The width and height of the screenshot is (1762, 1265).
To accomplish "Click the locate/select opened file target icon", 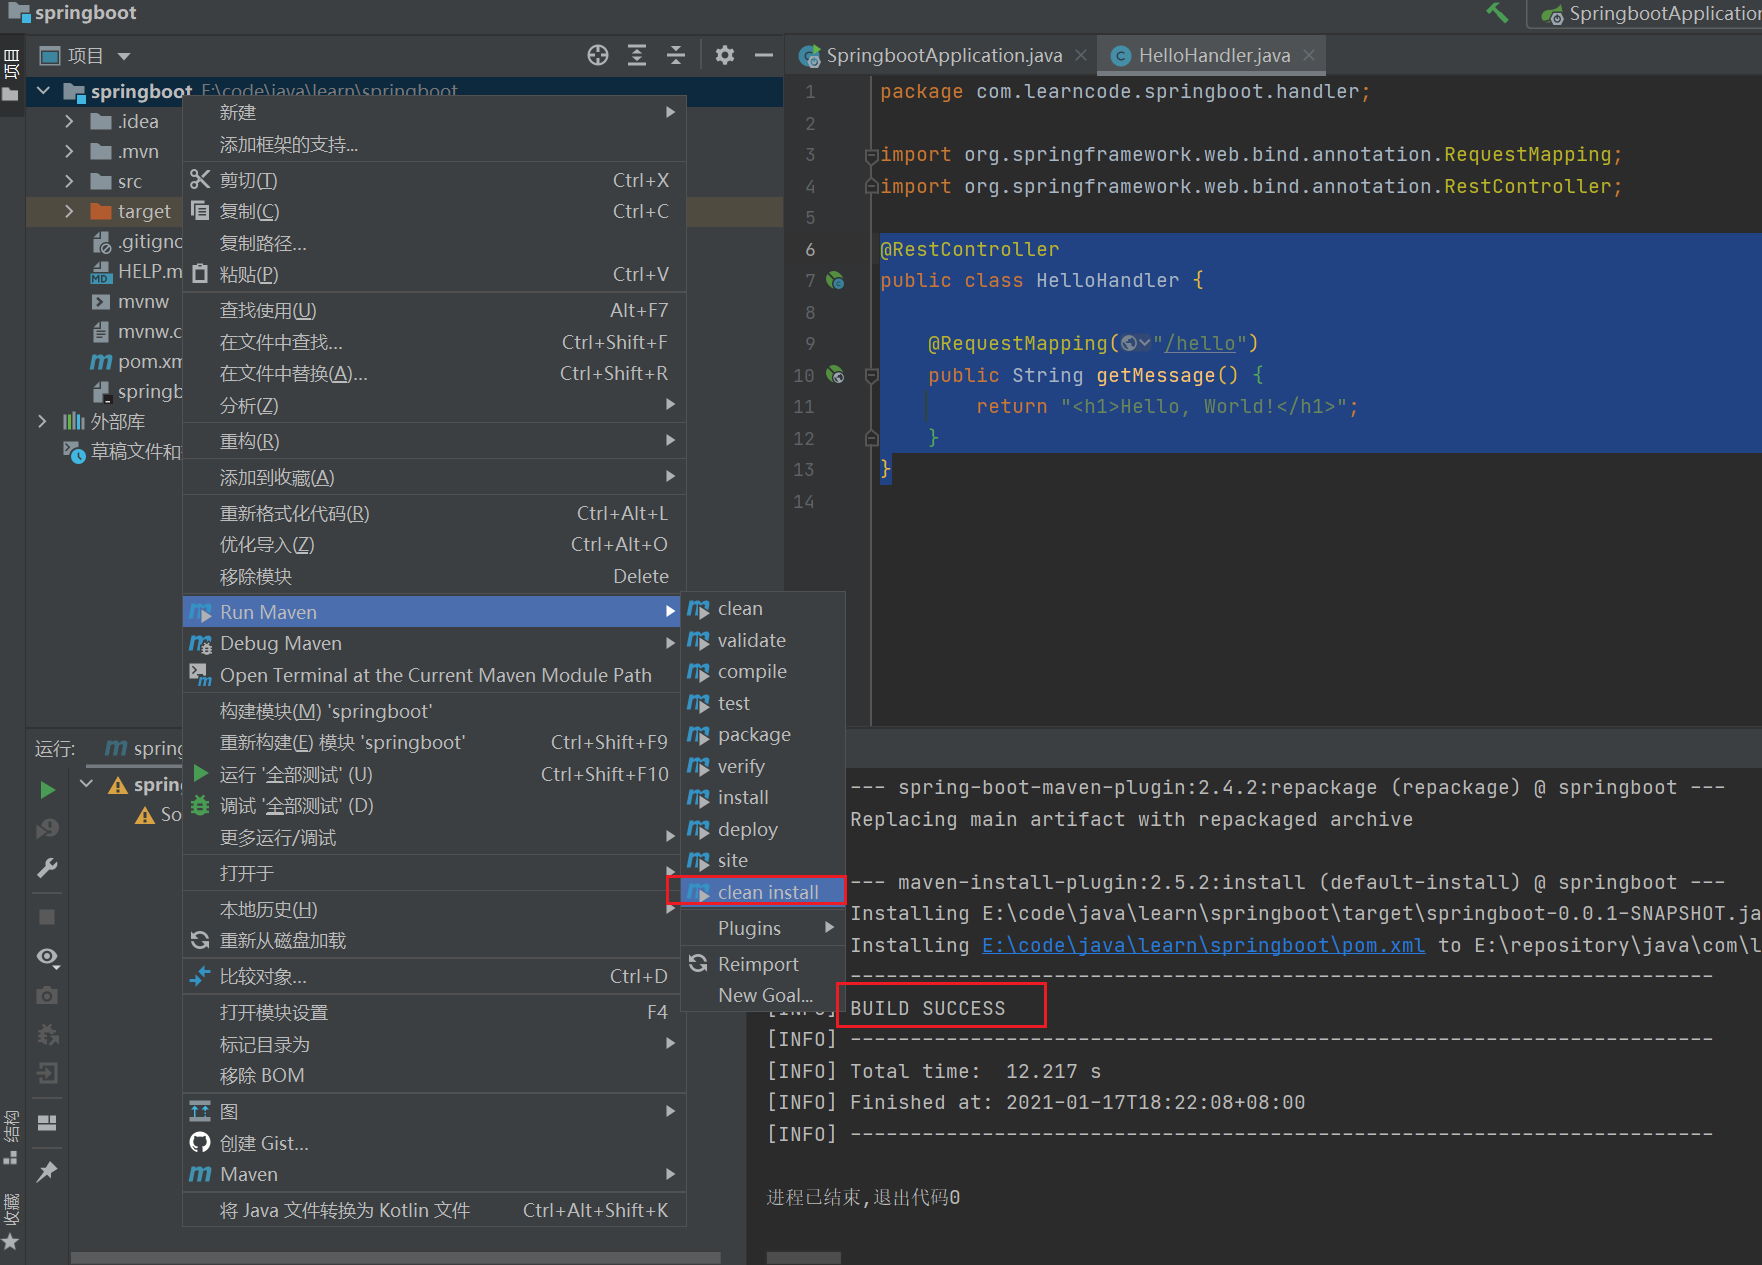I will (598, 55).
